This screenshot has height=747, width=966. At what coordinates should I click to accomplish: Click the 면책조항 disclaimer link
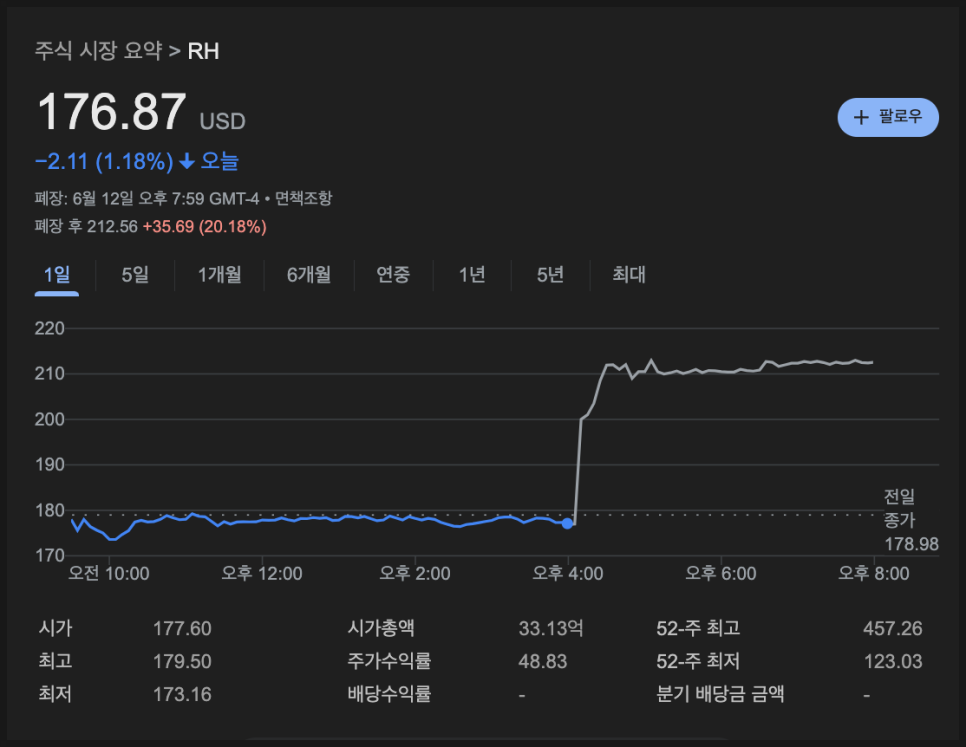(x=303, y=198)
